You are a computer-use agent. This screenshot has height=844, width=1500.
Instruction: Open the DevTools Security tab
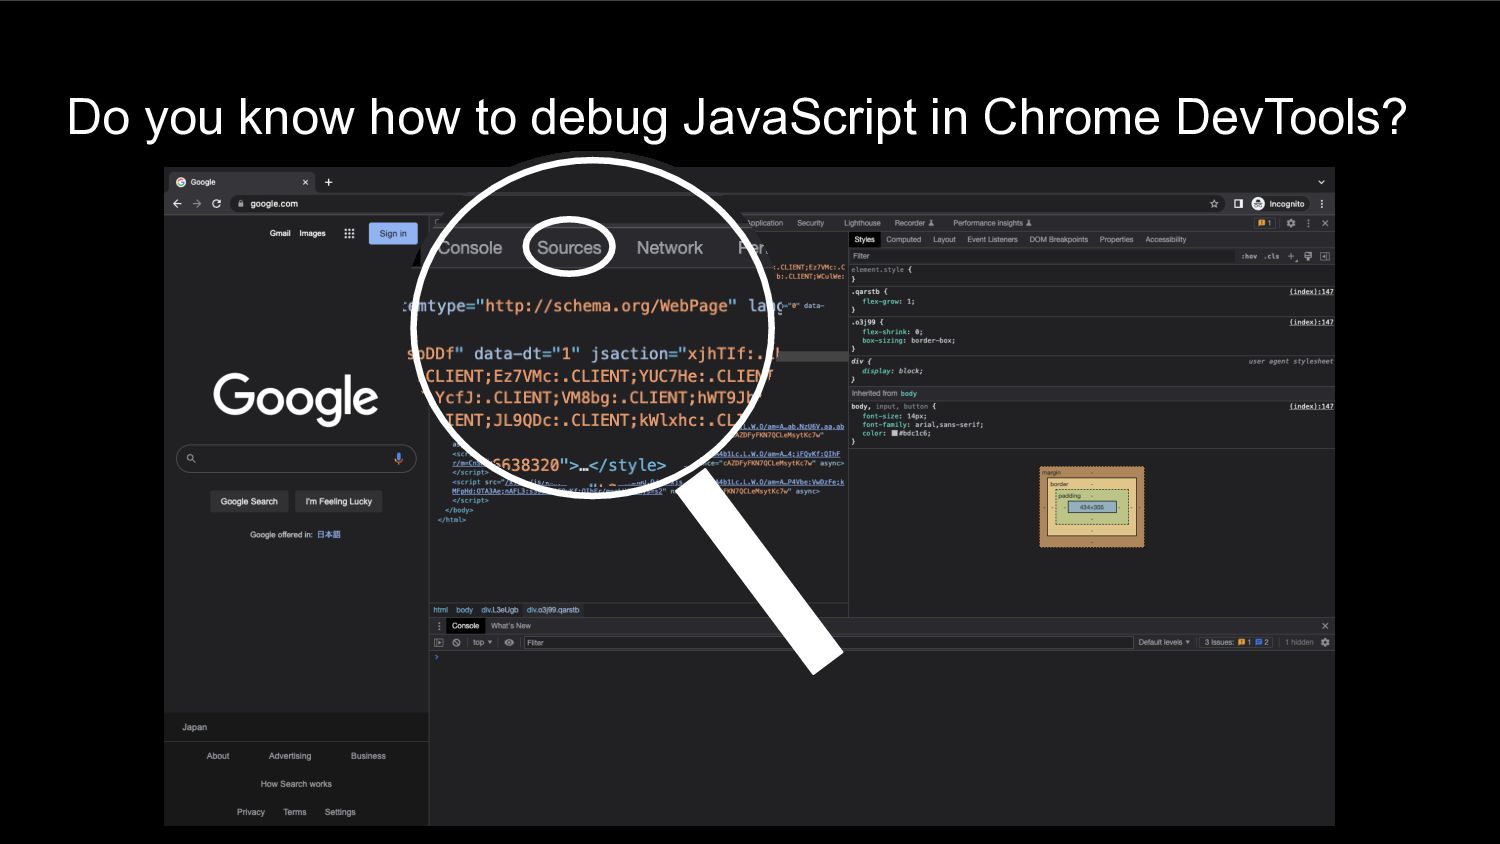(x=810, y=223)
